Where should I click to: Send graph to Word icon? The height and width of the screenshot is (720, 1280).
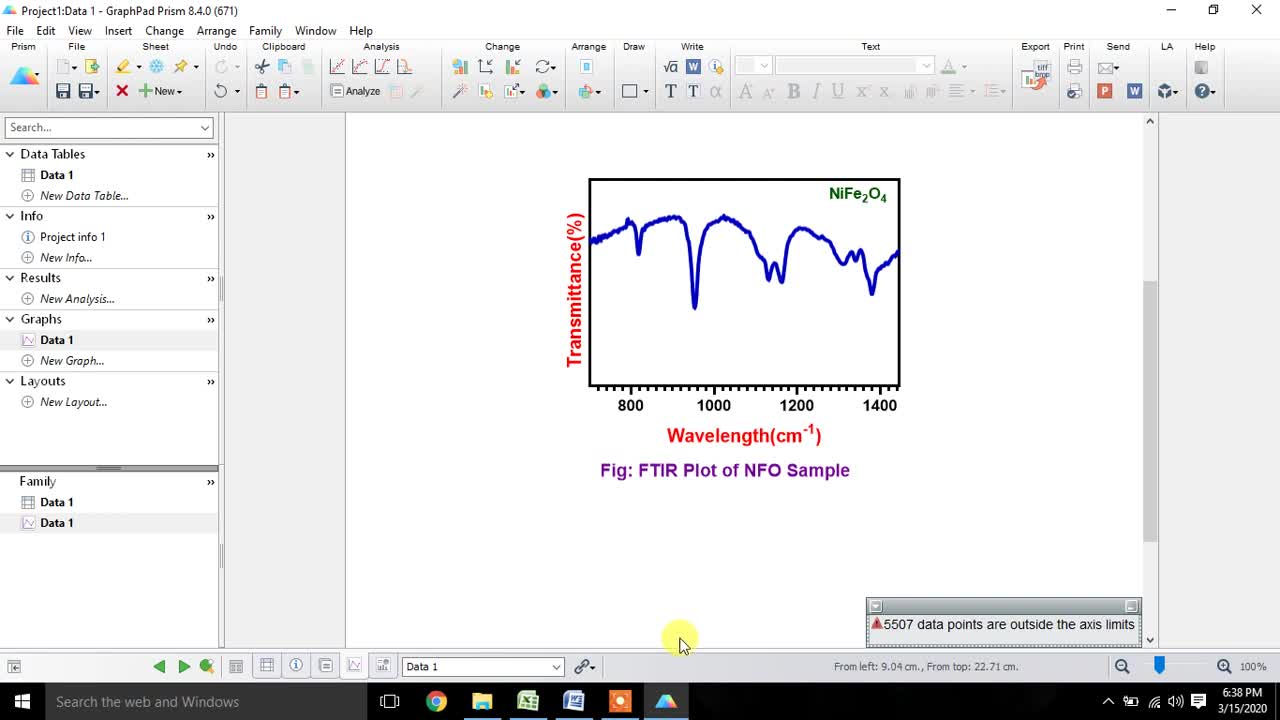(x=1135, y=91)
